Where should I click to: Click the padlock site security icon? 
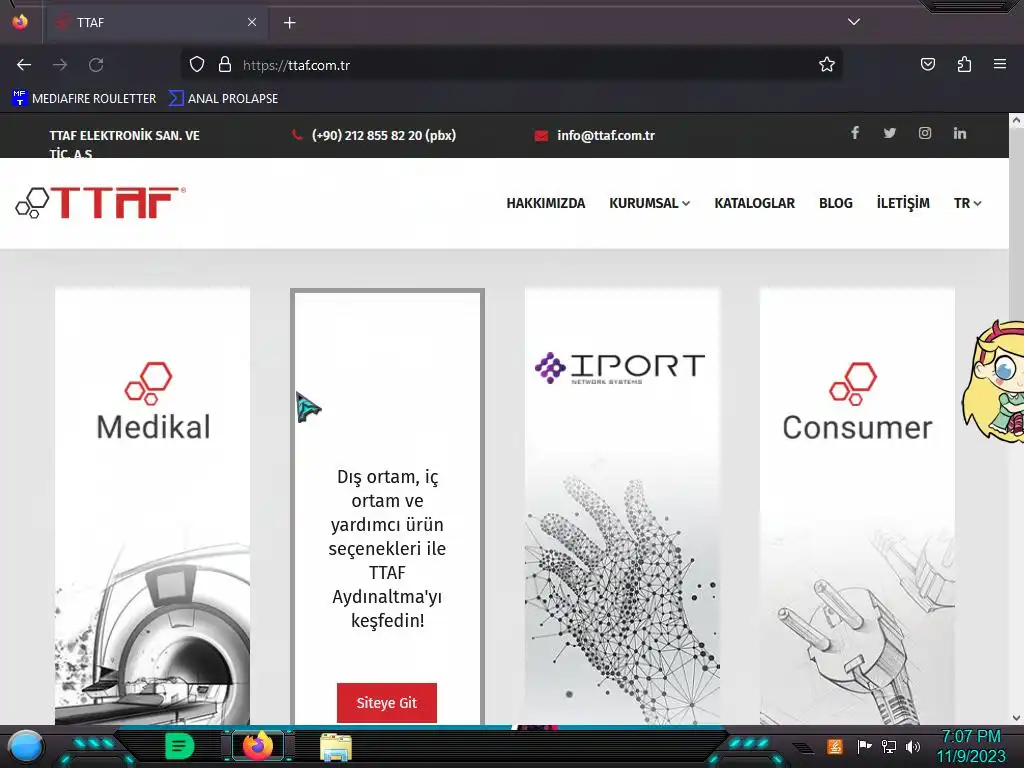coord(225,65)
